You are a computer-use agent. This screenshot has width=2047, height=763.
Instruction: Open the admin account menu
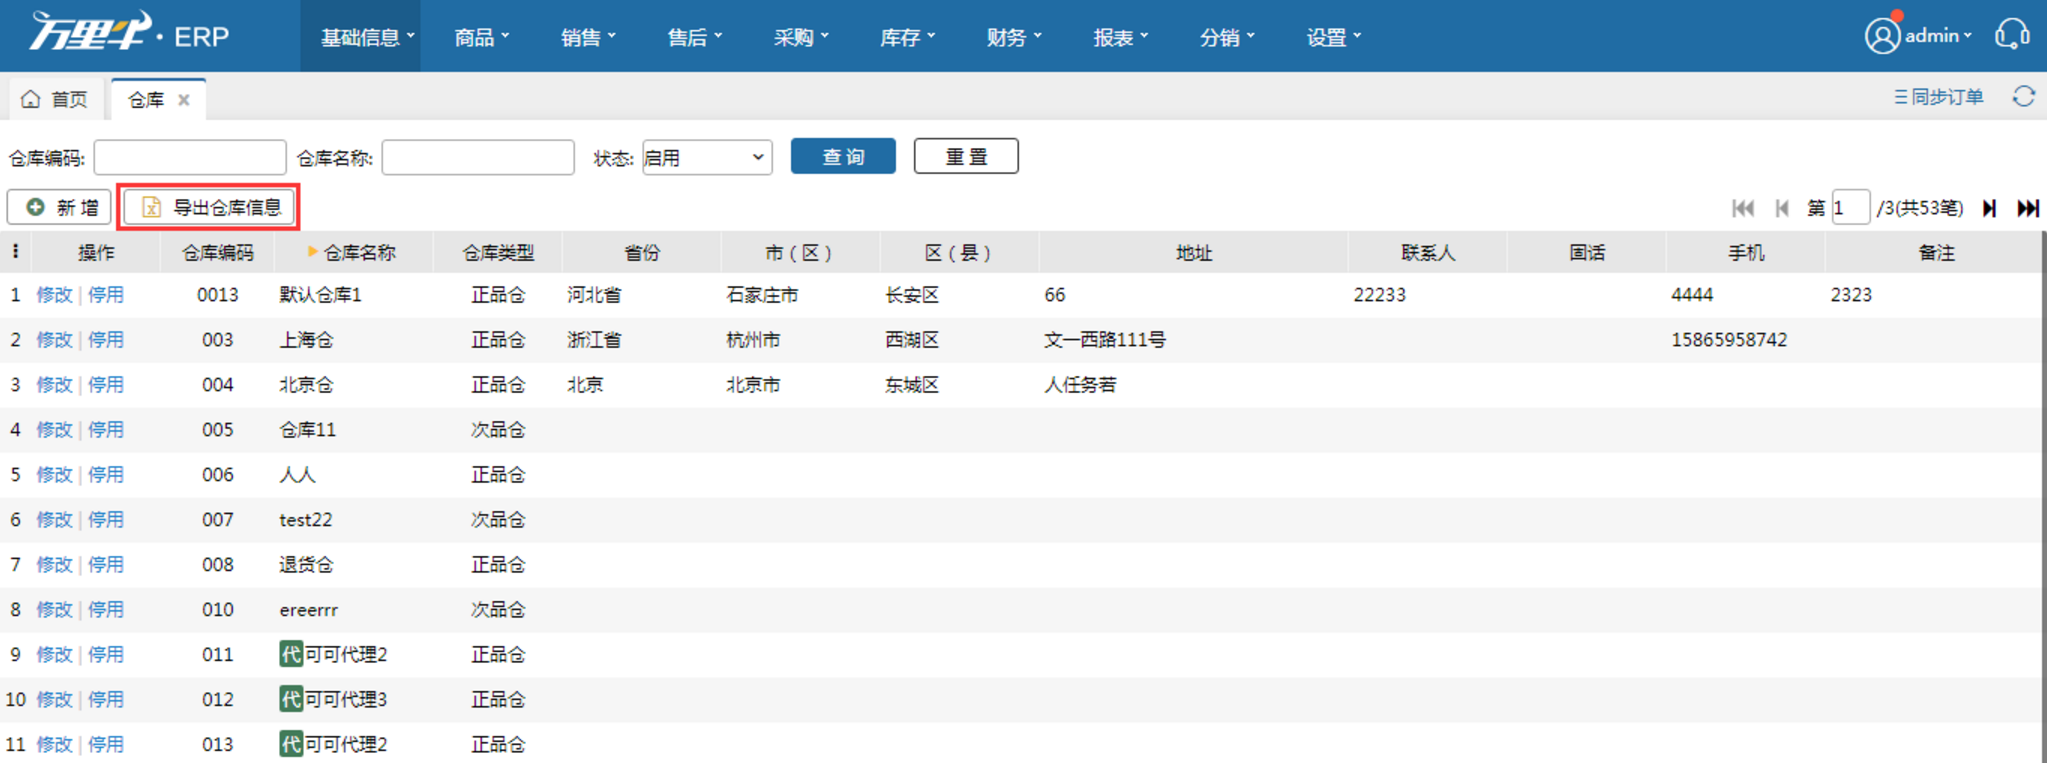point(1938,36)
